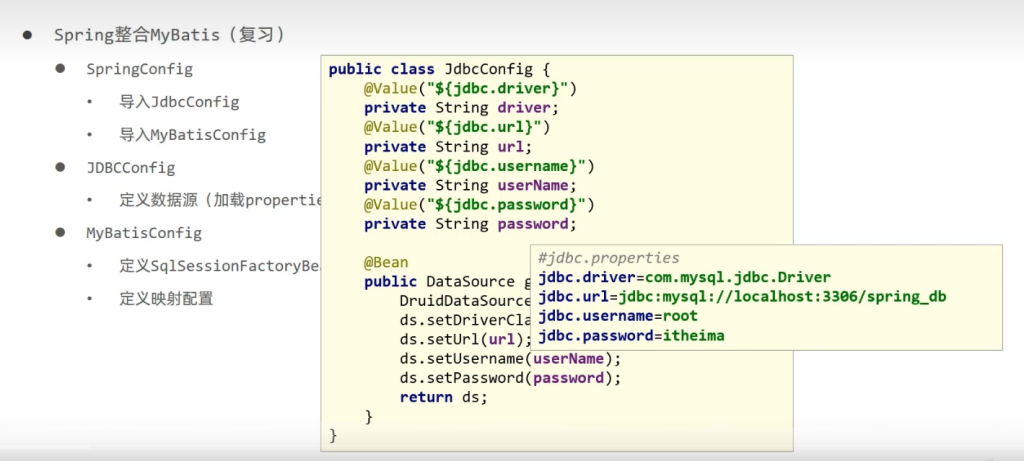
Task: Click the jdbc.password=itheima property line
Action: point(631,336)
